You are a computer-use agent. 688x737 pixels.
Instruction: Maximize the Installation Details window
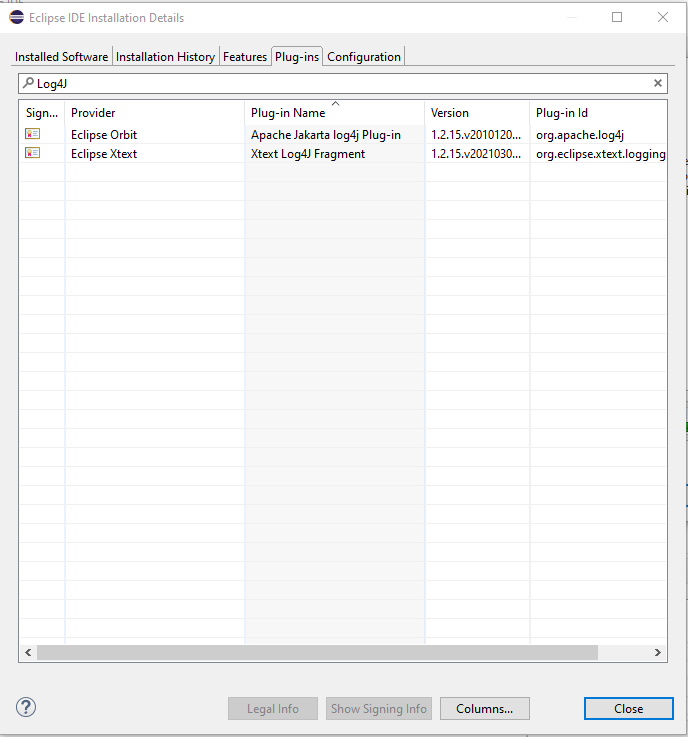(617, 17)
